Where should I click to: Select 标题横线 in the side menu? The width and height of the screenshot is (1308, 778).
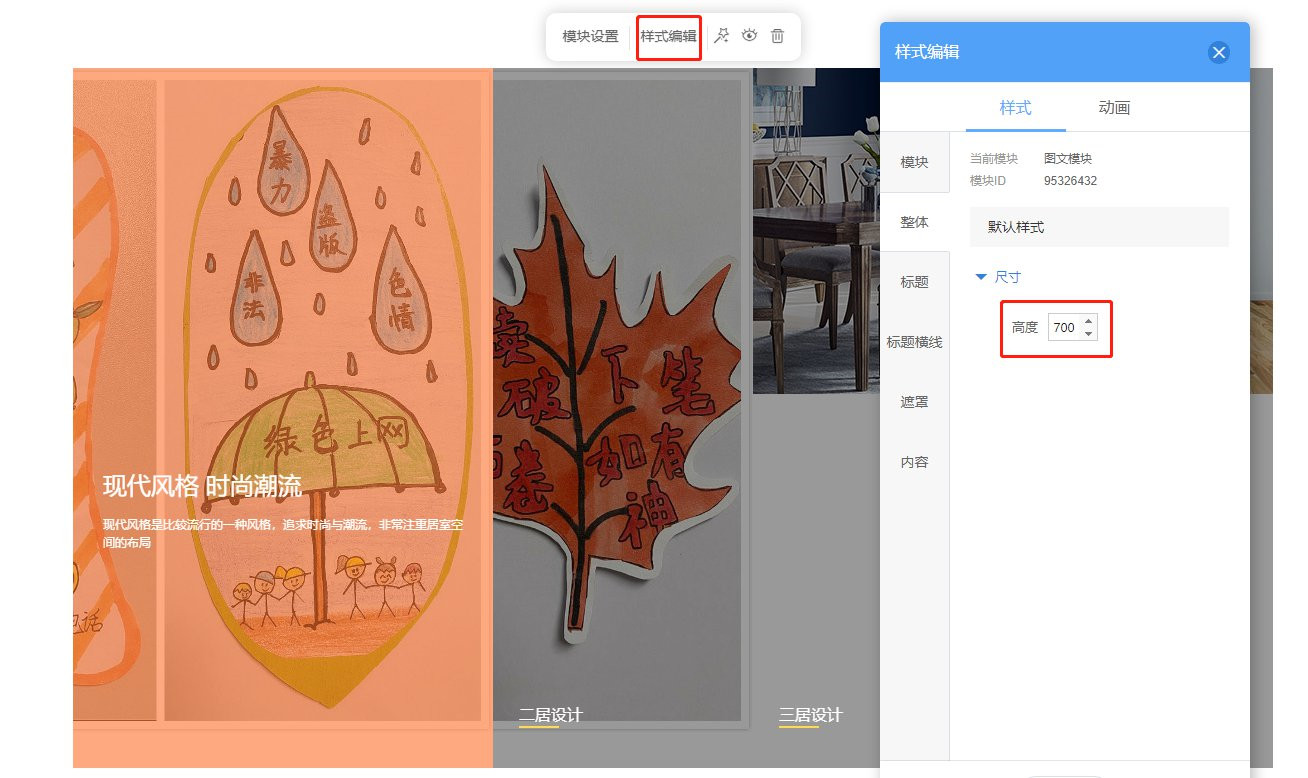[x=914, y=342]
